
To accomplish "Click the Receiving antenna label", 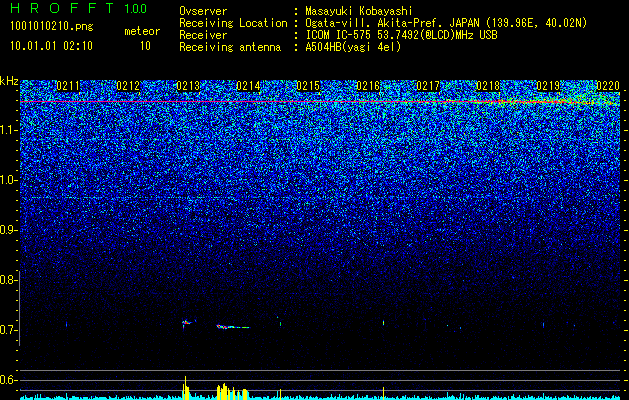I will tap(230, 47).
